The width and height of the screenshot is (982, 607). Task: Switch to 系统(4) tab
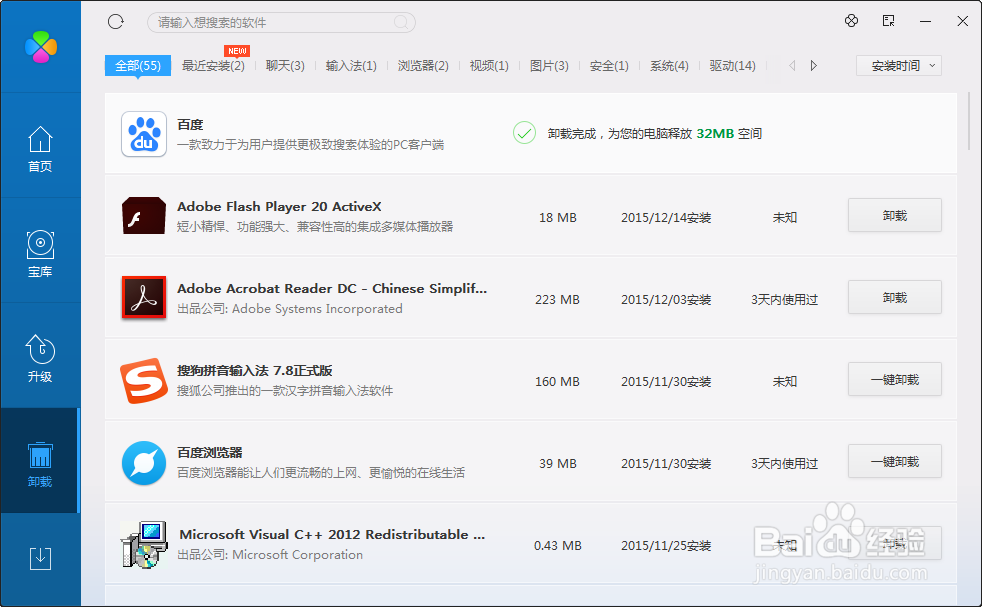669,66
